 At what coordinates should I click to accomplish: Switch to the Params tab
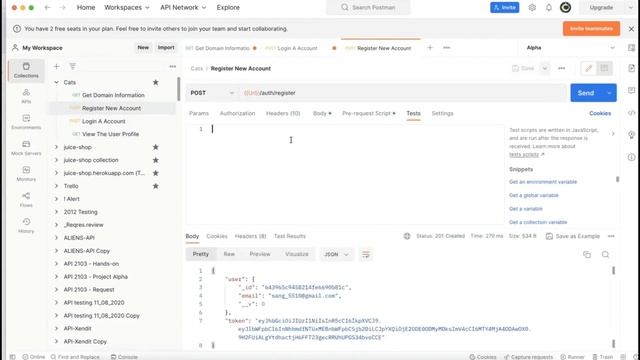[199, 113]
